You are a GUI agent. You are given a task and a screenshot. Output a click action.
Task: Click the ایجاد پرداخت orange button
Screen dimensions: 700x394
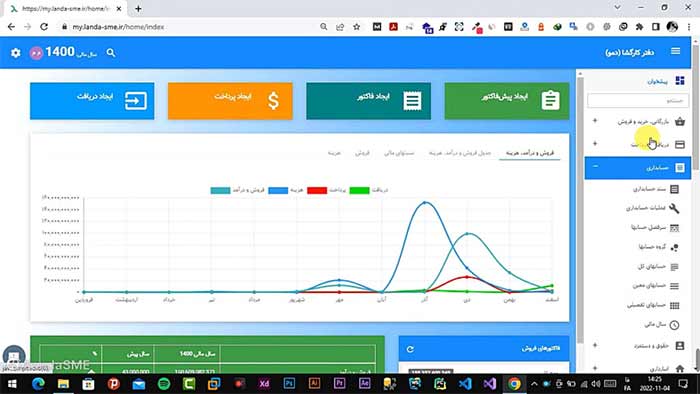[x=230, y=101]
